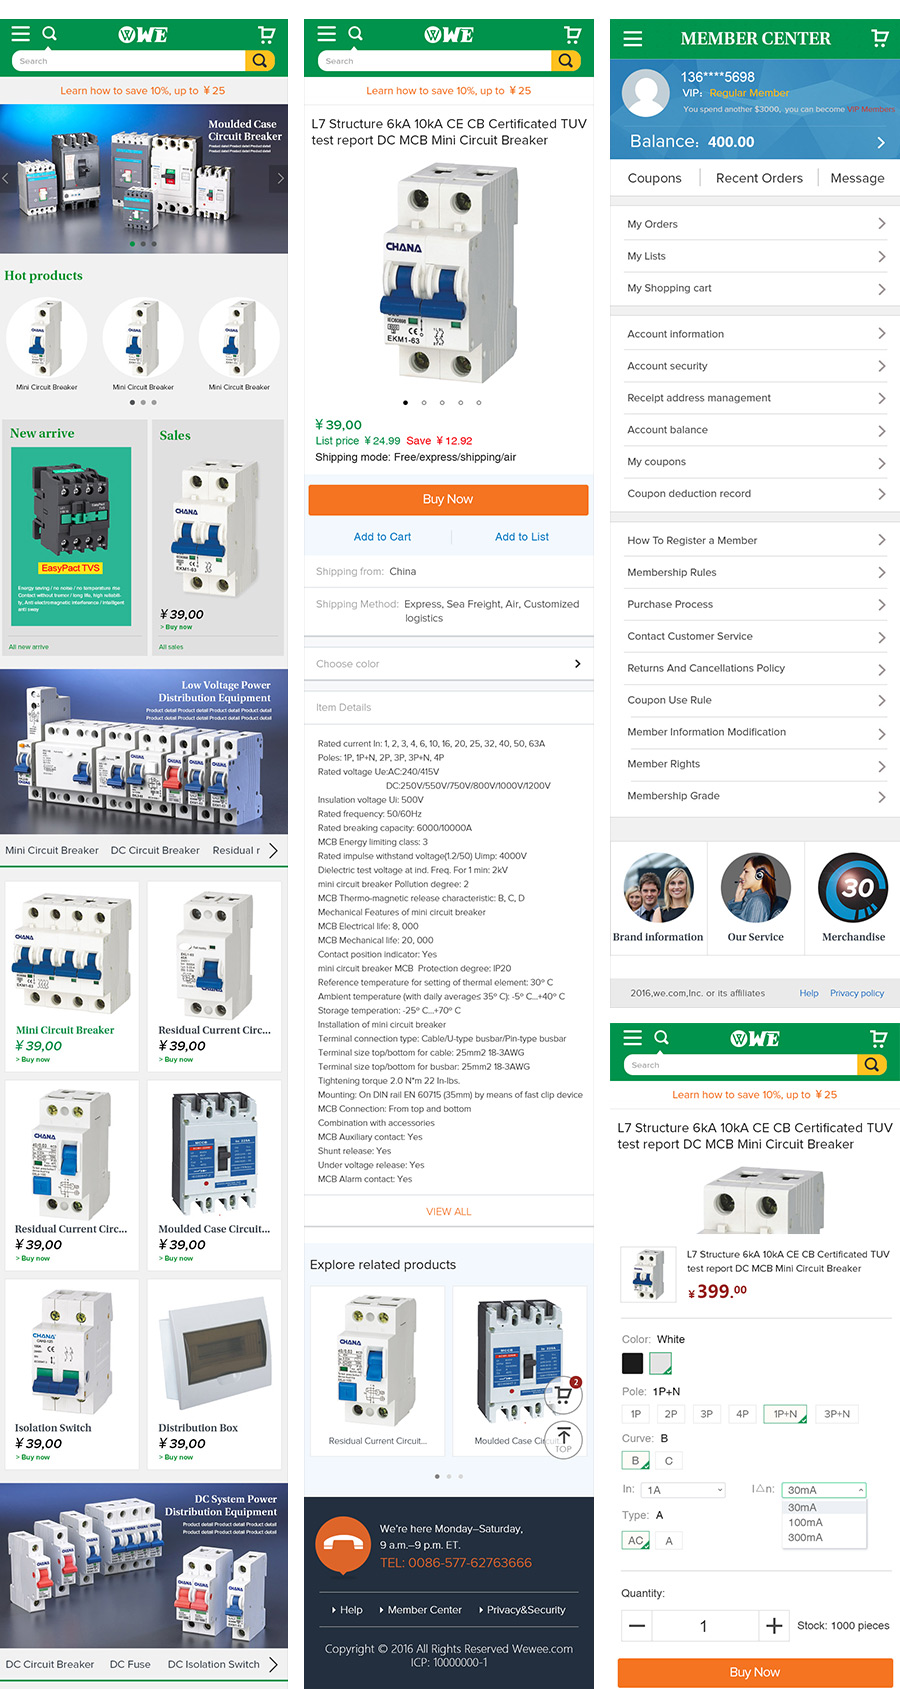
Task: Choose the 2P pole option
Action: click(671, 1414)
